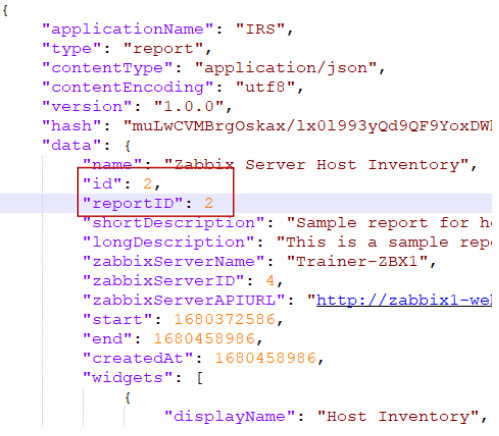
Task: Click the "name" key
Action: pos(112,165)
